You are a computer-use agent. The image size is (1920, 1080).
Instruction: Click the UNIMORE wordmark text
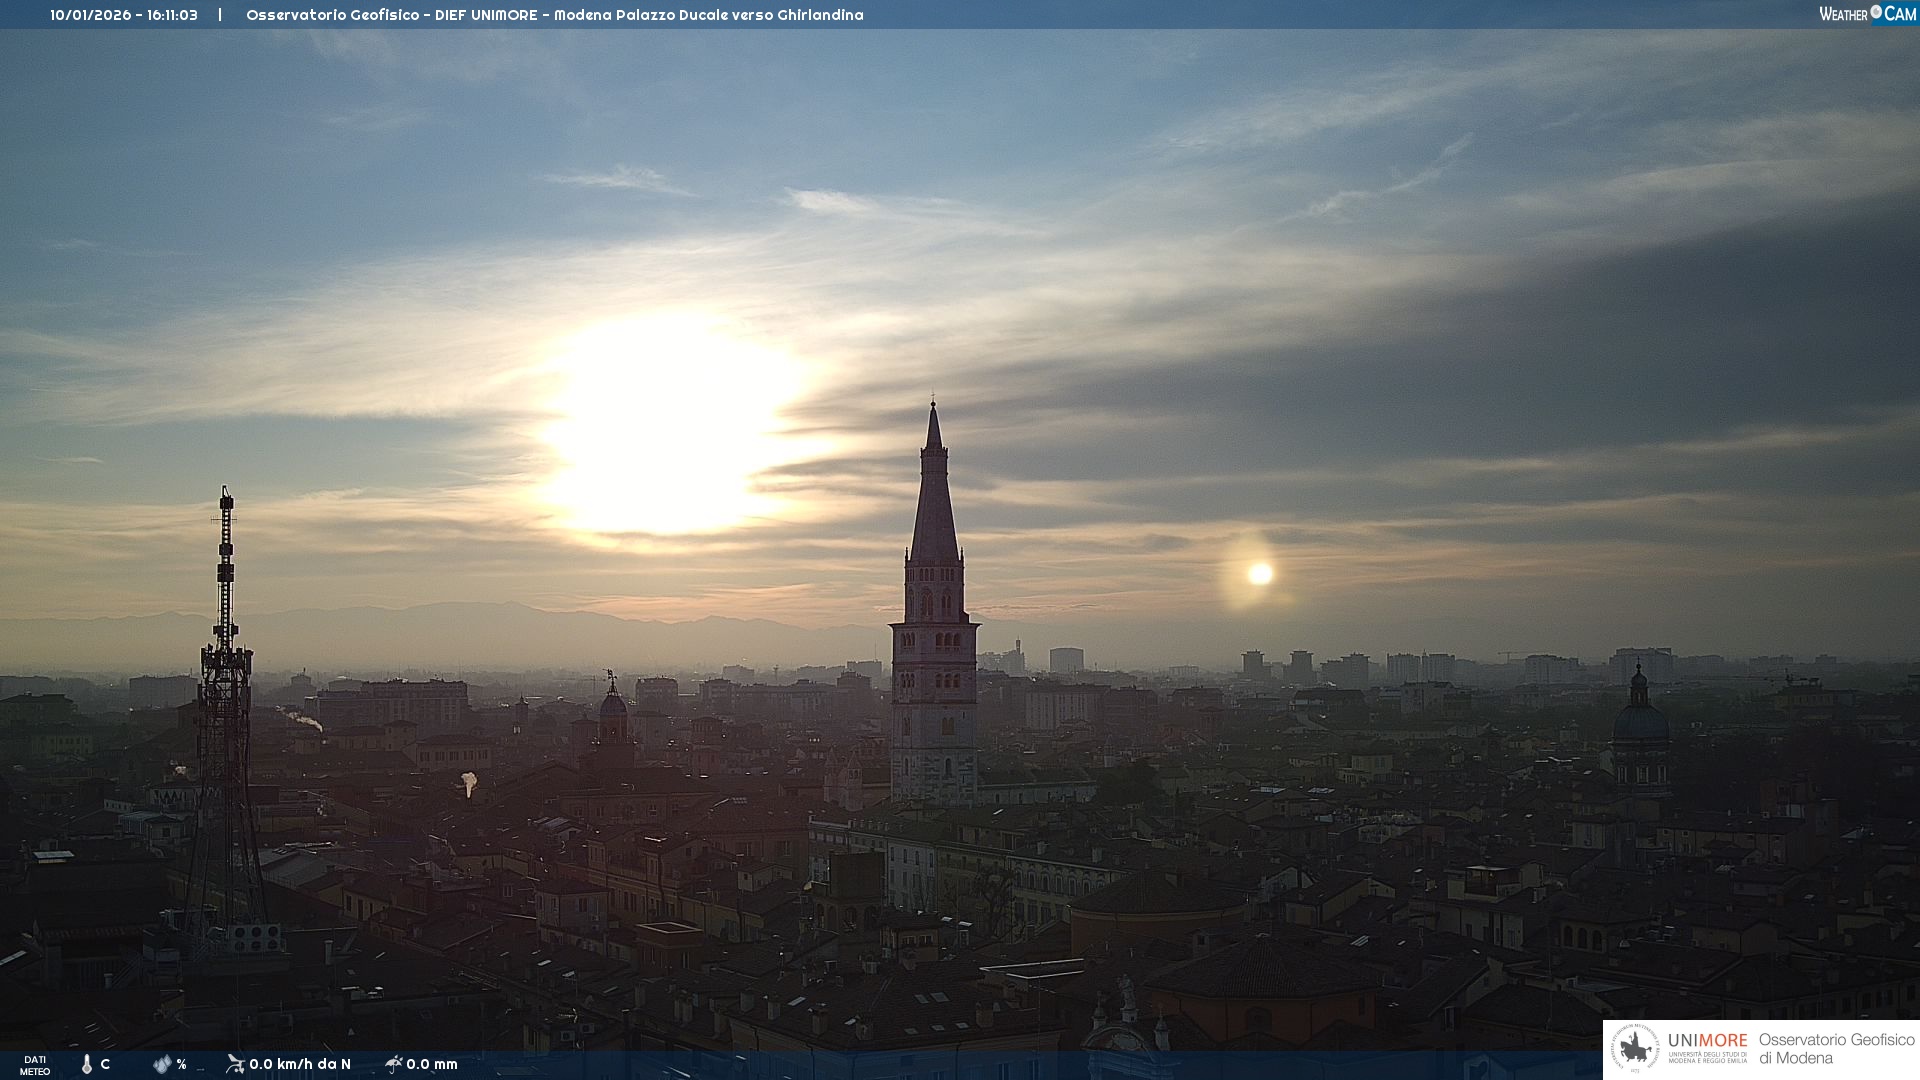[1707, 1040]
